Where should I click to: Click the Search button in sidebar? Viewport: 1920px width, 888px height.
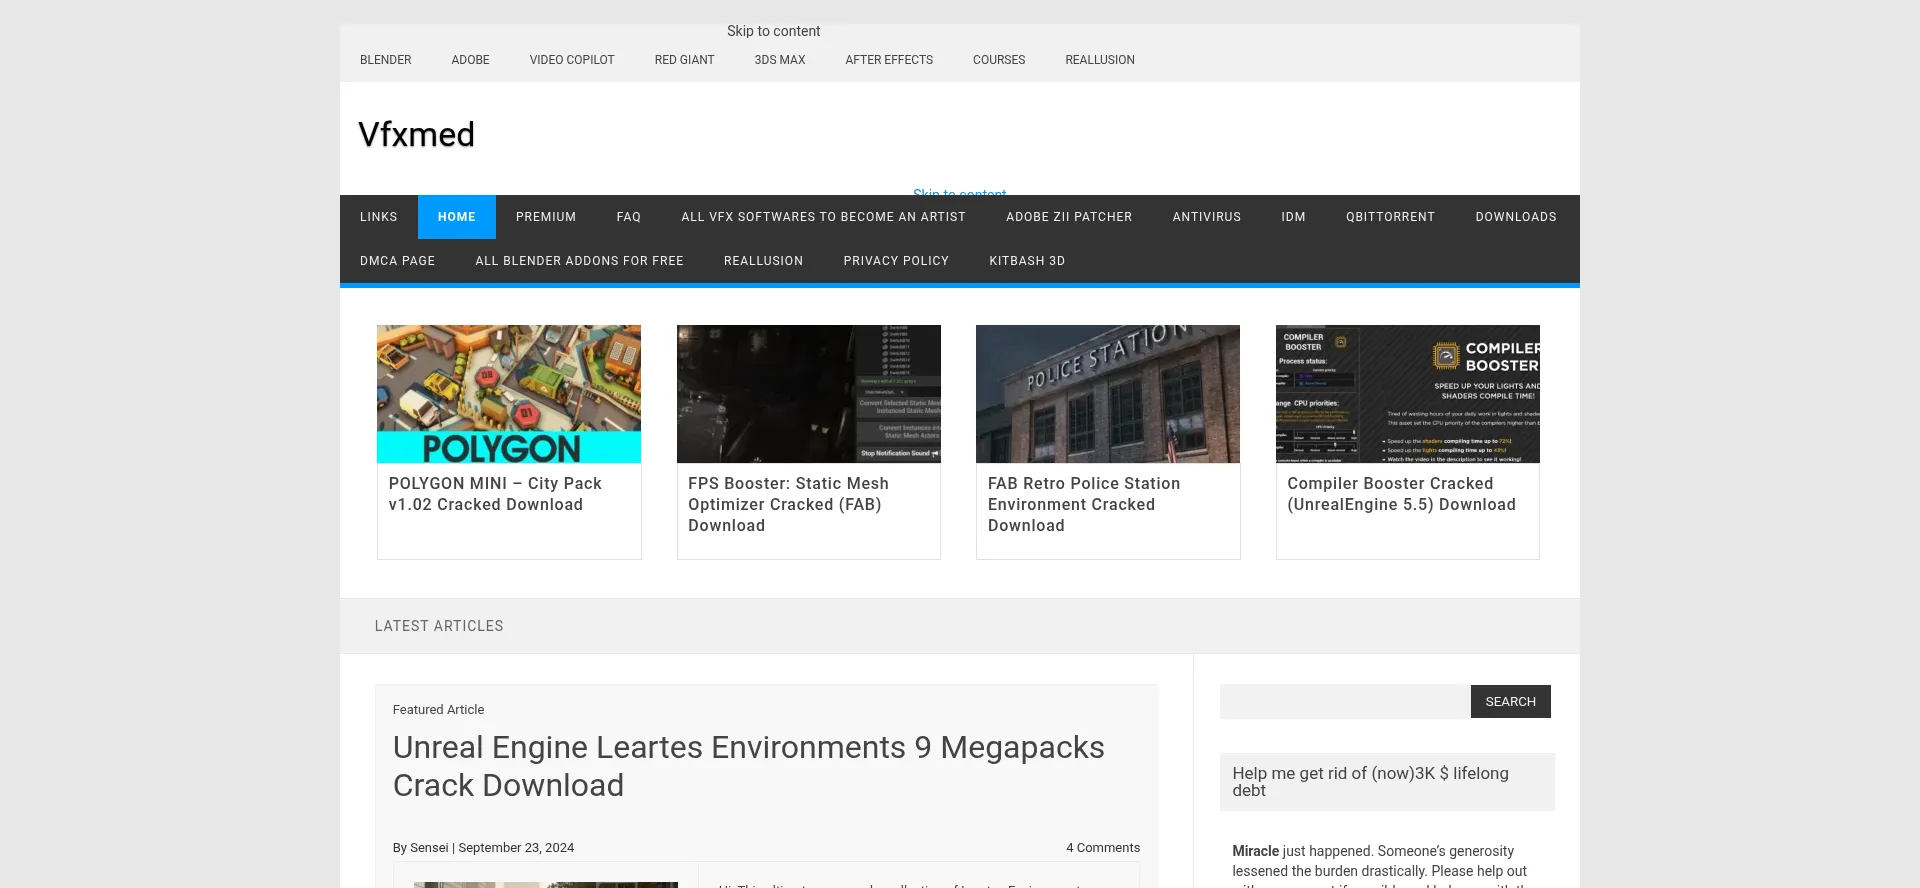click(1509, 702)
